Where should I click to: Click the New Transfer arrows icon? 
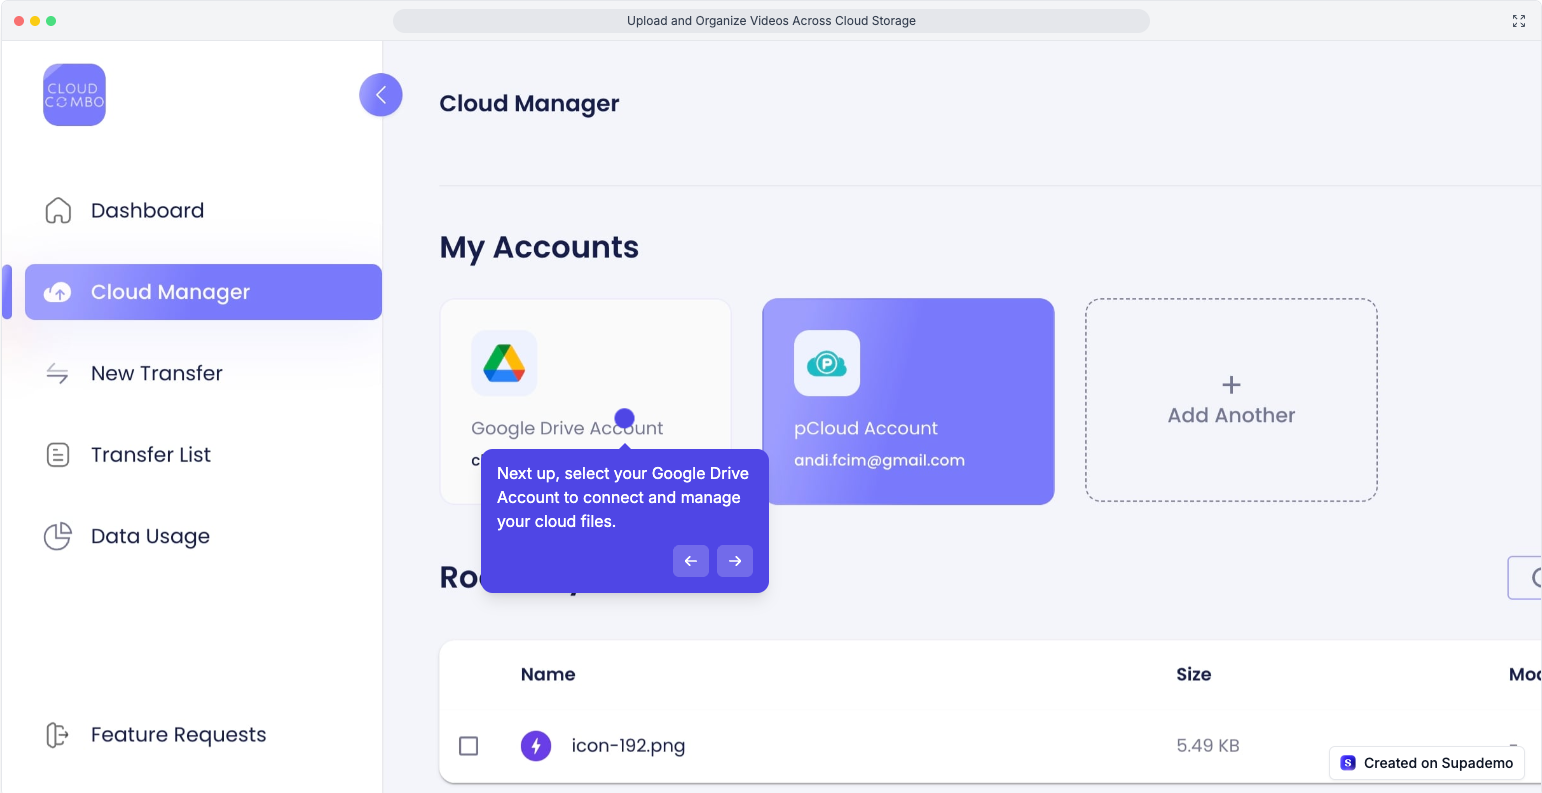[59, 373]
